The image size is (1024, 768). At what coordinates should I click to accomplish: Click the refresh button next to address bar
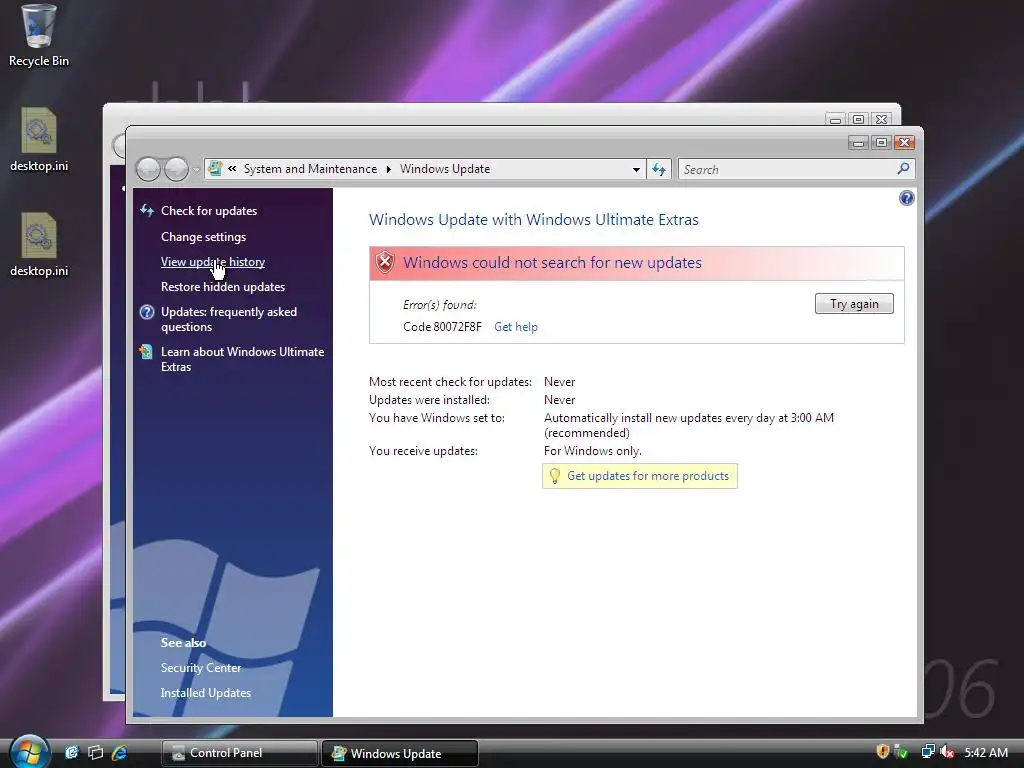tap(658, 169)
